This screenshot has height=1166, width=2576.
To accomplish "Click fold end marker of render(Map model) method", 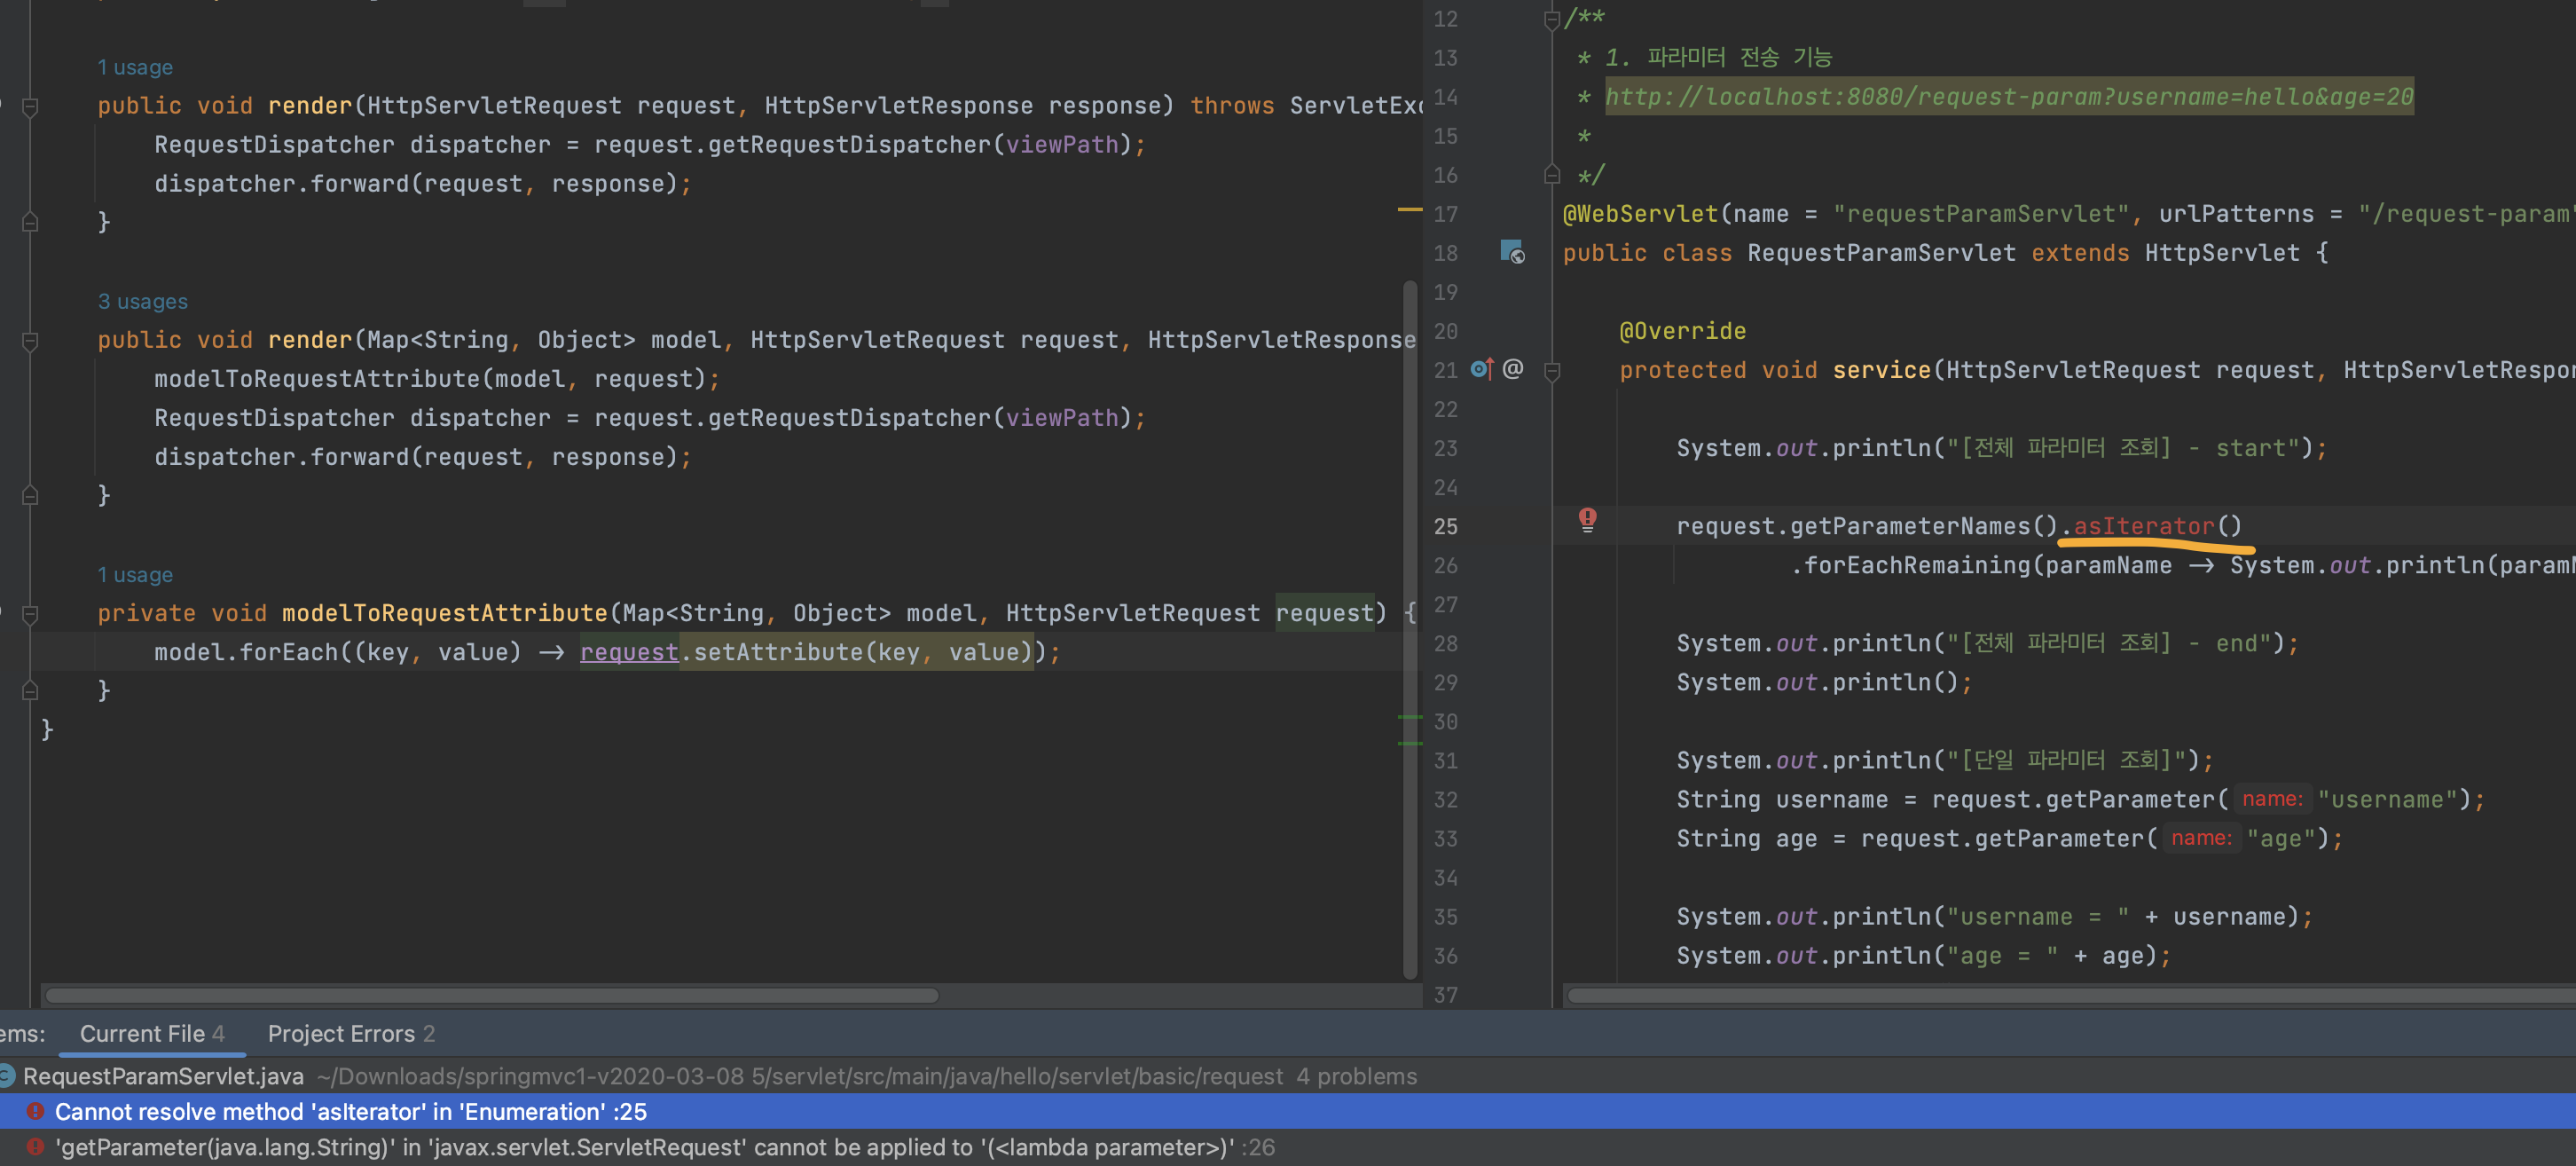I will tap(30, 495).
